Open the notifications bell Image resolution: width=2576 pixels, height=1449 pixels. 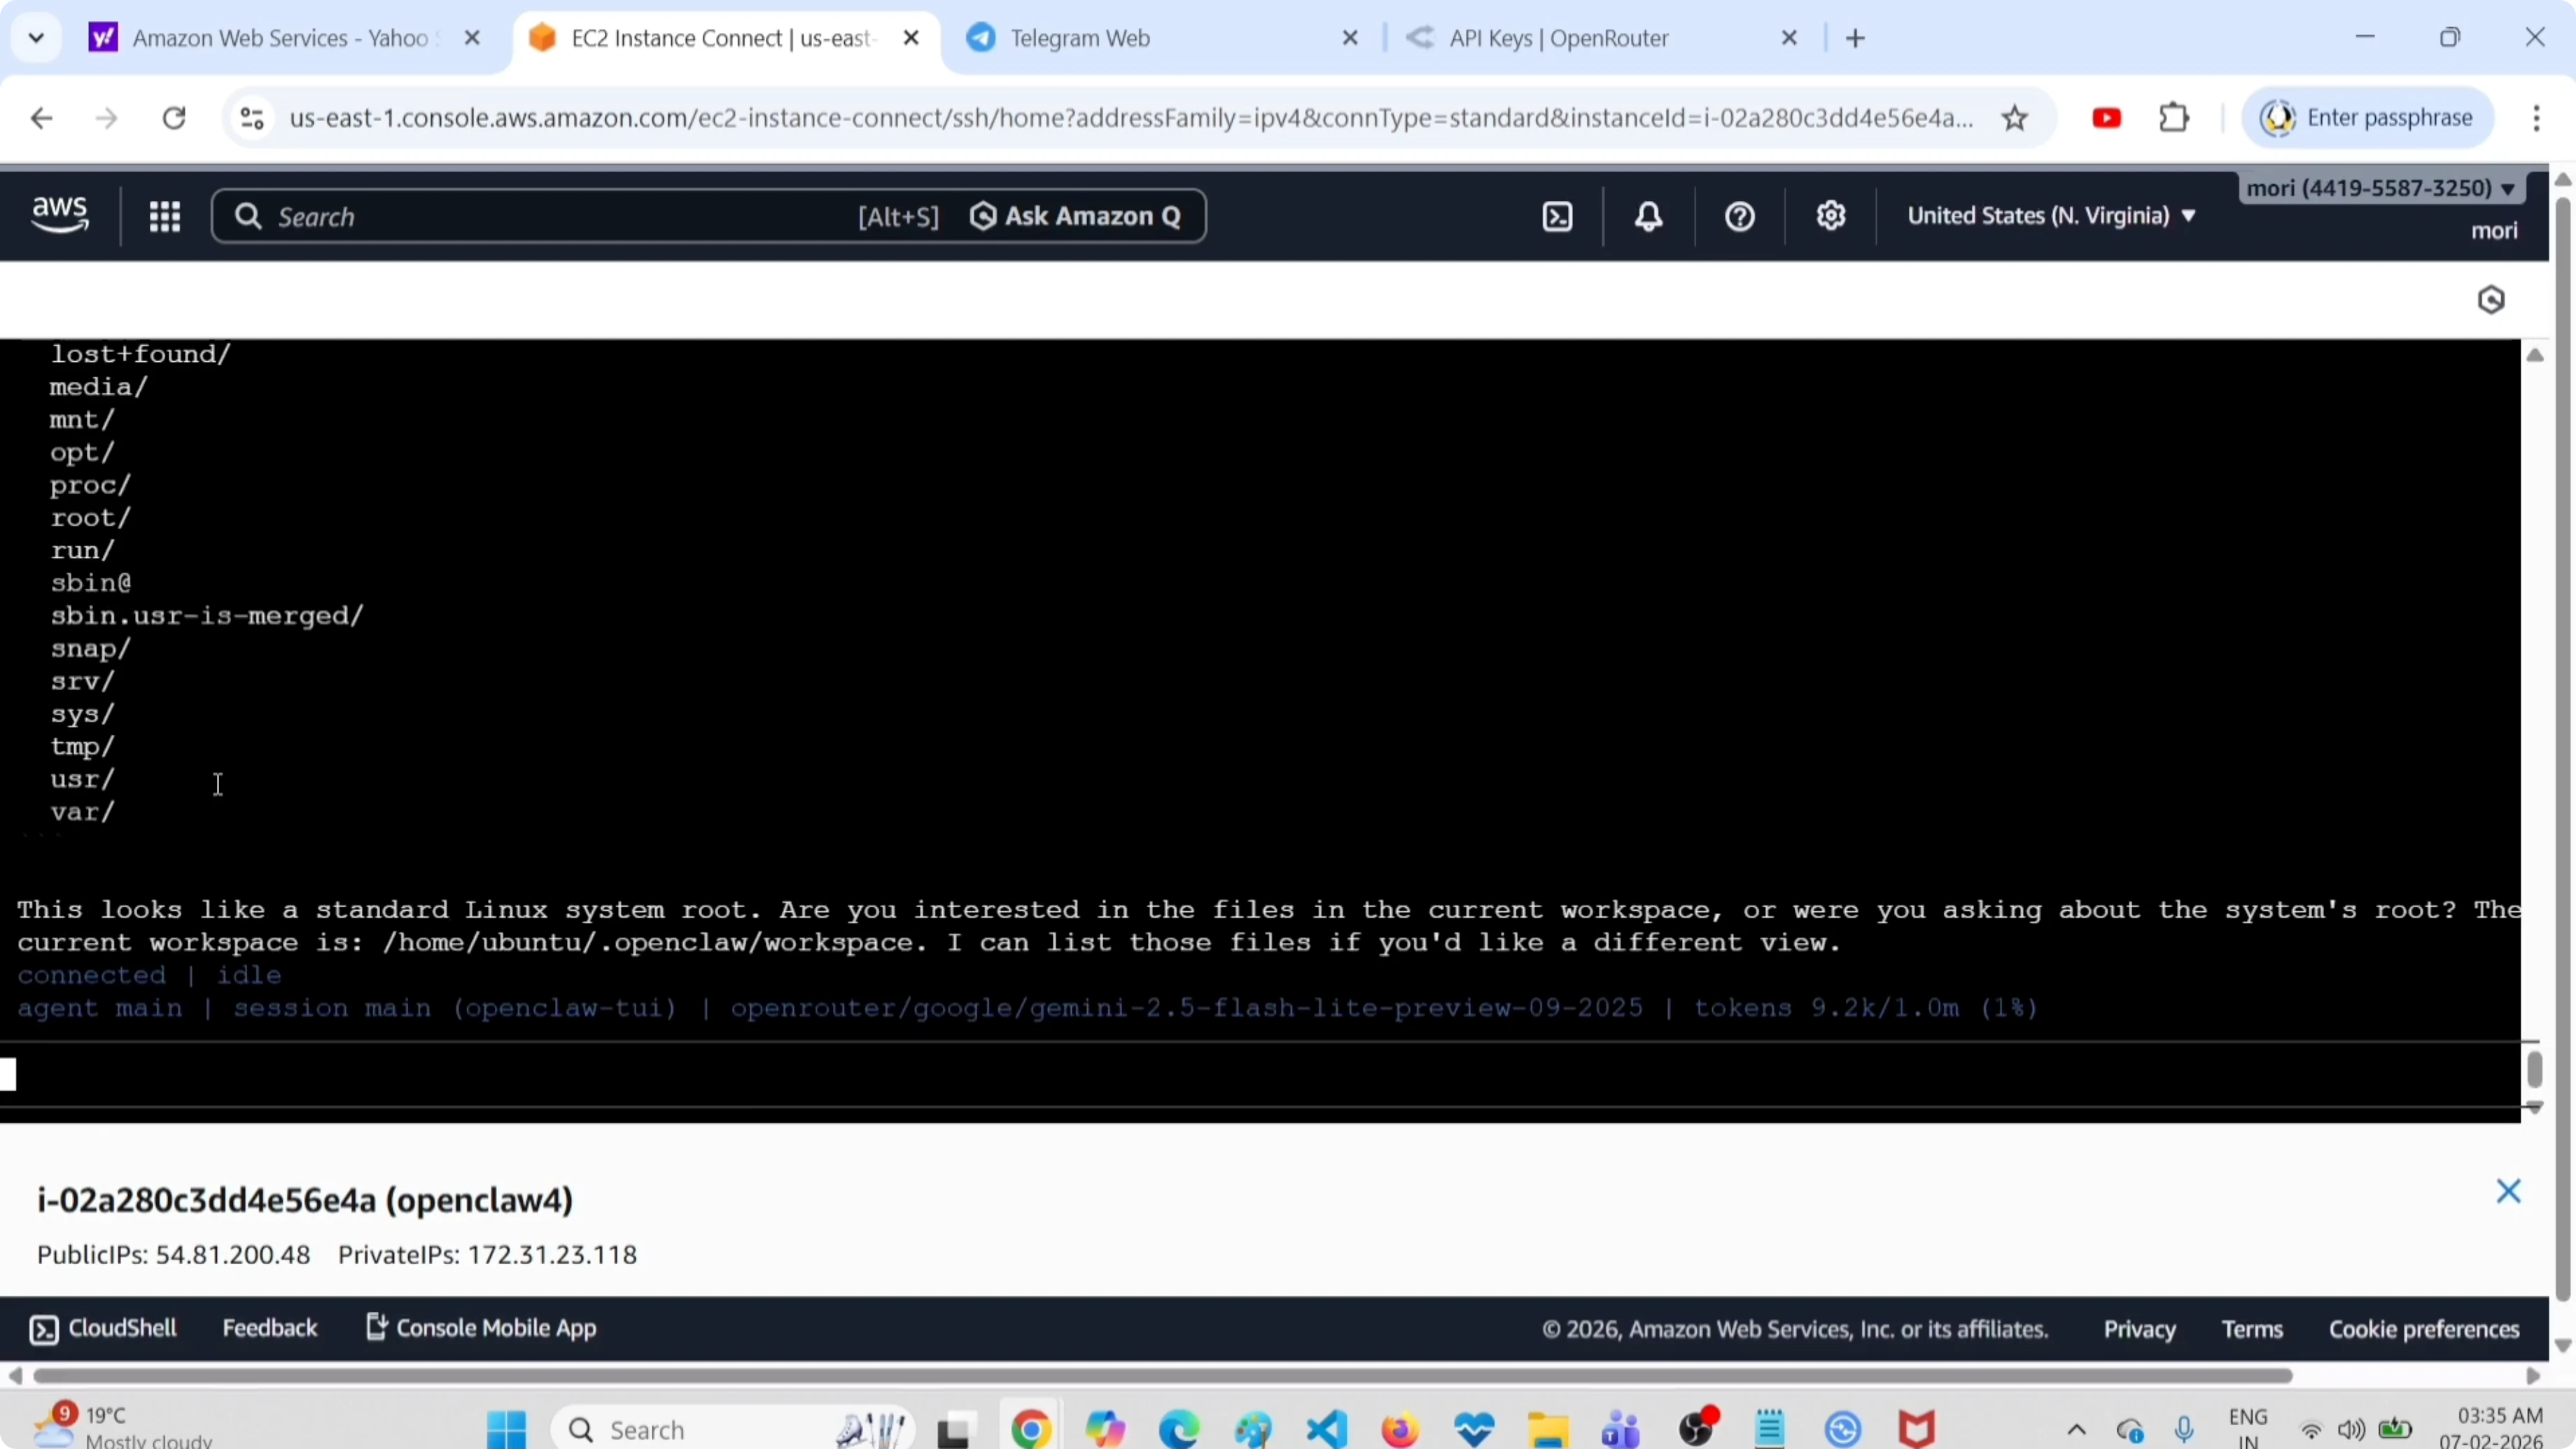click(1648, 216)
